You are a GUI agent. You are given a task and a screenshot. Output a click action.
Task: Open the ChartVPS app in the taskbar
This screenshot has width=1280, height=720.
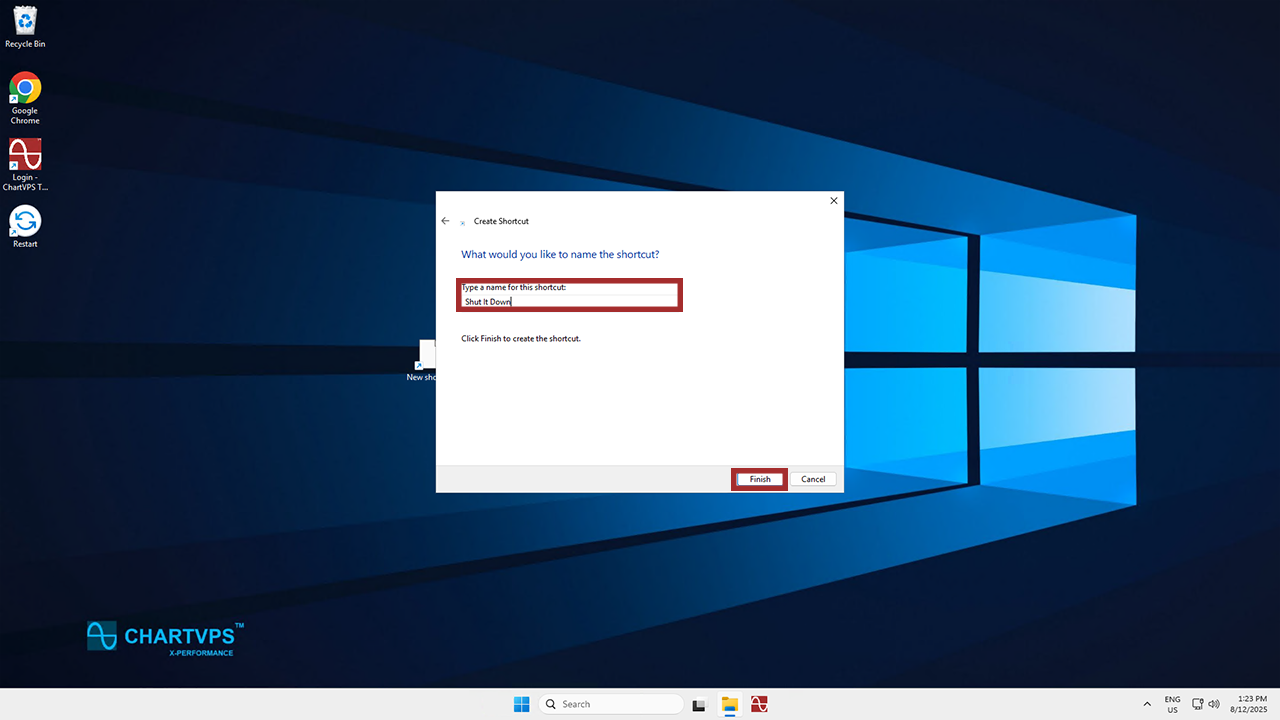[x=759, y=704]
